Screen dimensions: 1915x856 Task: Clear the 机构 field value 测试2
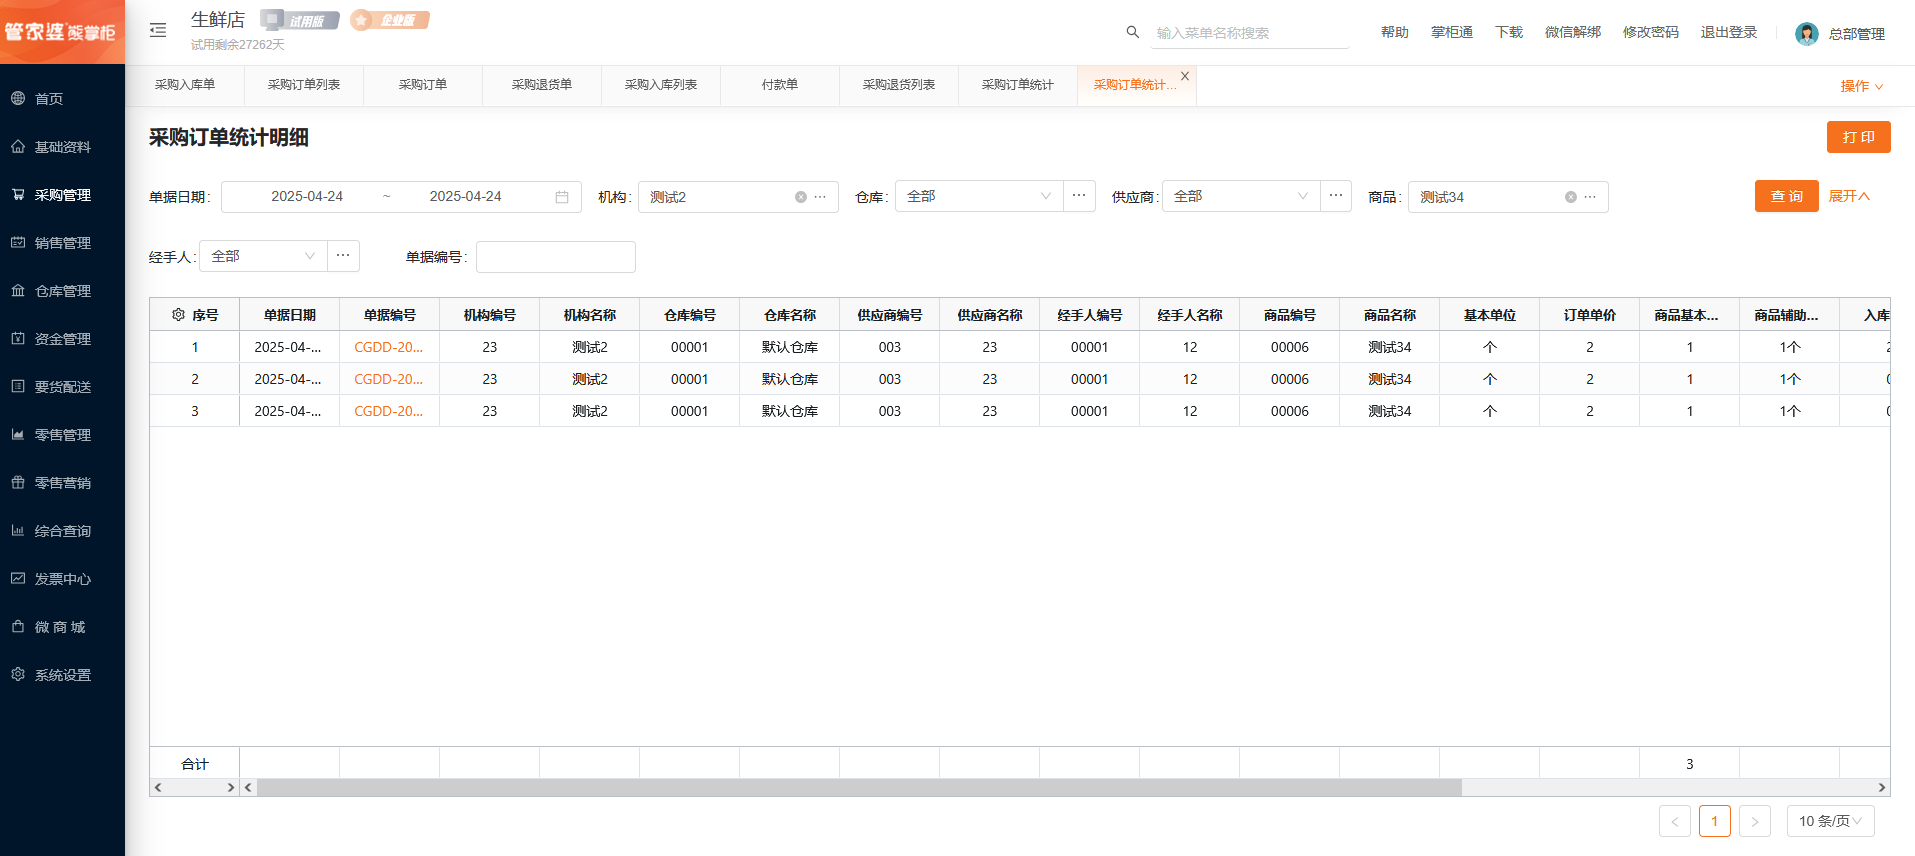pos(800,197)
